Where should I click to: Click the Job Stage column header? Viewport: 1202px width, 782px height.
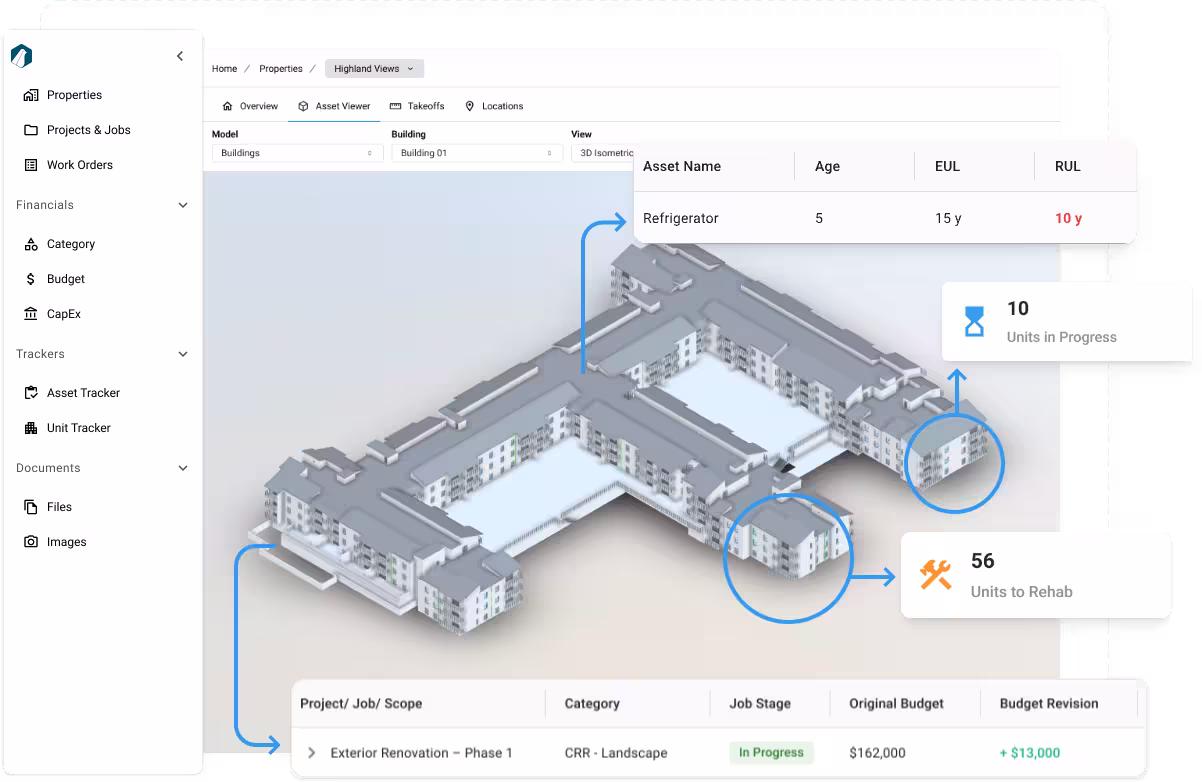[x=760, y=704]
